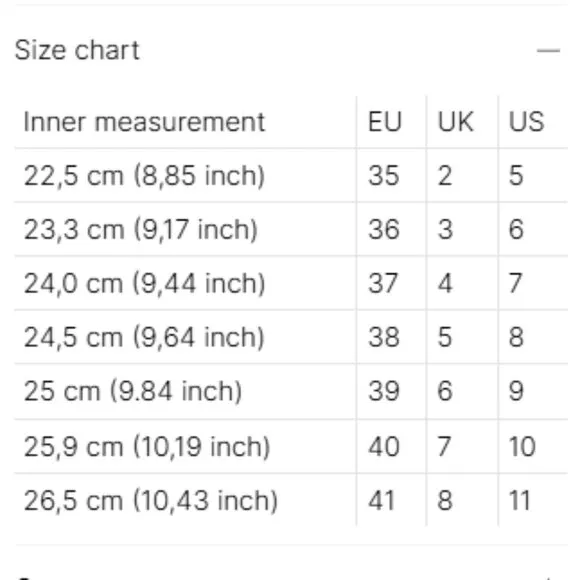This screenshot has width=580, height=580.
Task: Click the Inner measurement column header
Action: point(144,121)
